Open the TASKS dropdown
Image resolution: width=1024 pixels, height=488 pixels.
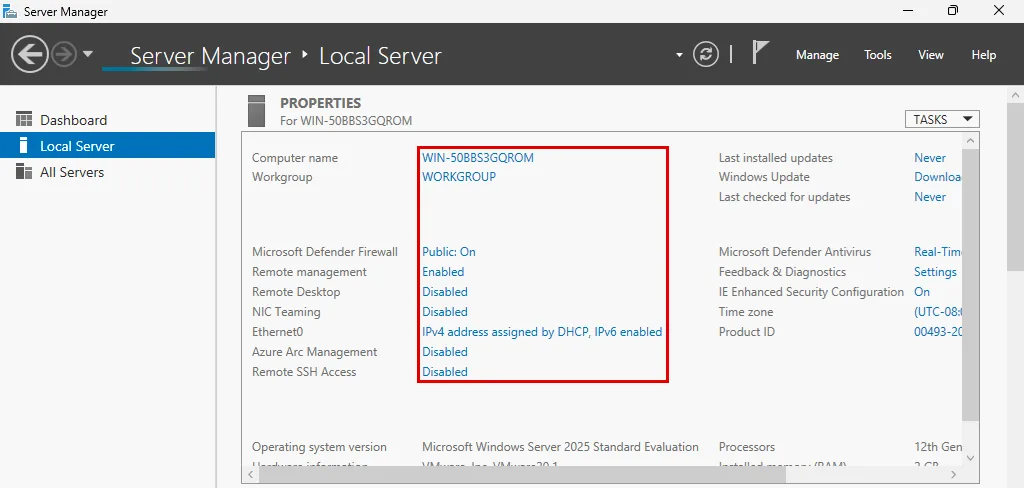[942, 120]
